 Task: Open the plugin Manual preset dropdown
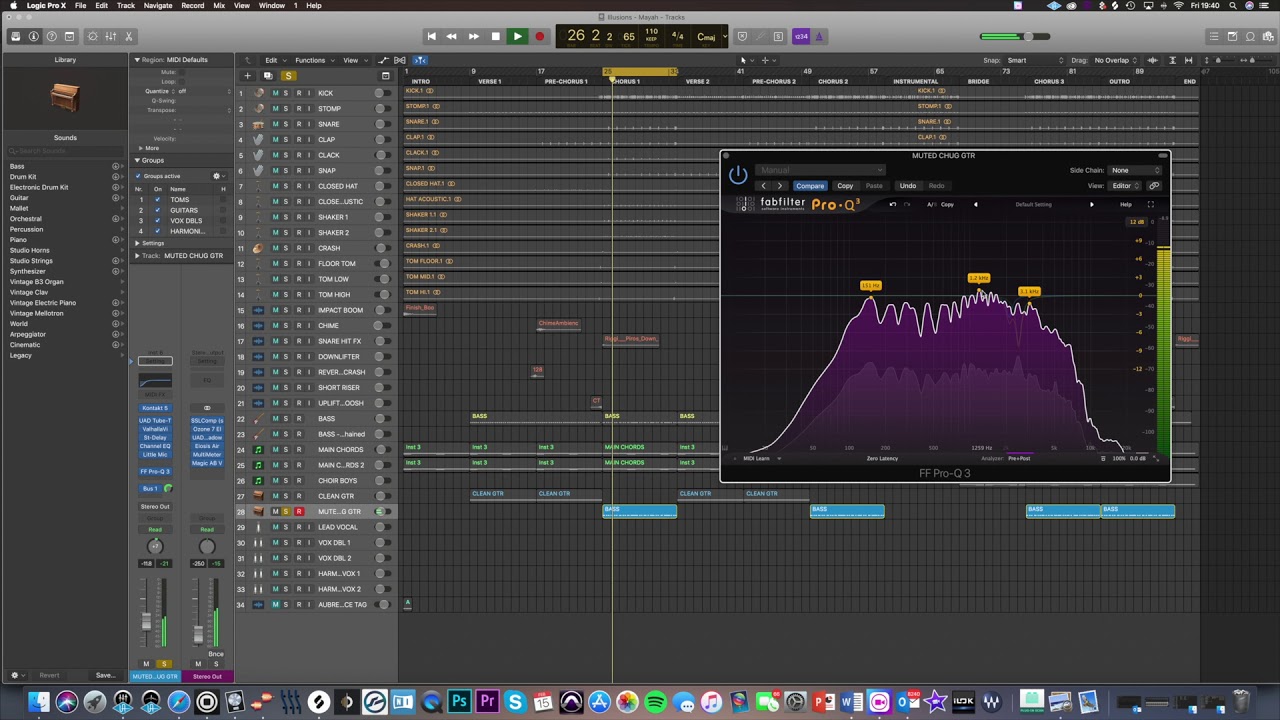click(820, 170)
